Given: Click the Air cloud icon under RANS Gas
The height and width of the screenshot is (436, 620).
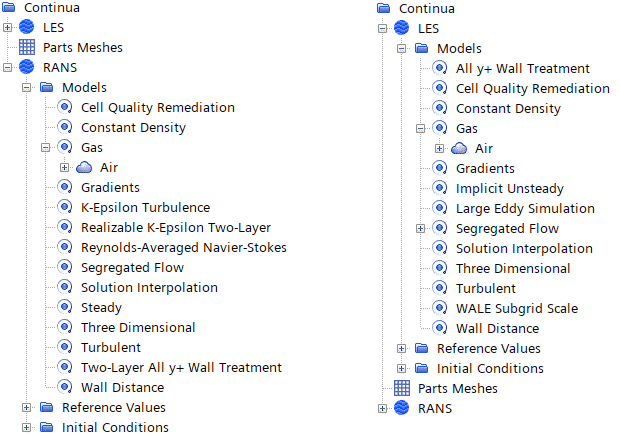Looking at the screenshot, I should tap(84, 167).
